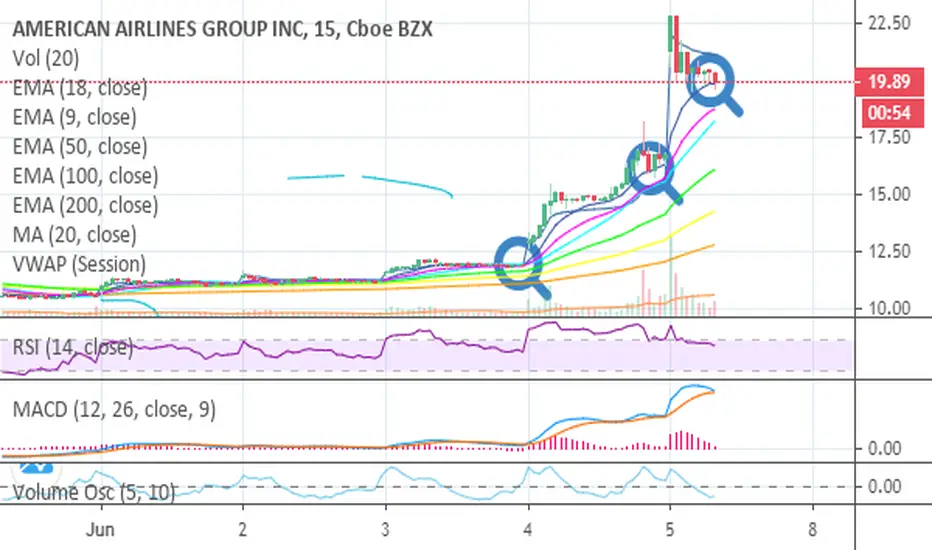Click the Volume Osc pane 0.00 axis value
Image resolution: width=932 pixels, height=550 pixels.
coord(884,487)
